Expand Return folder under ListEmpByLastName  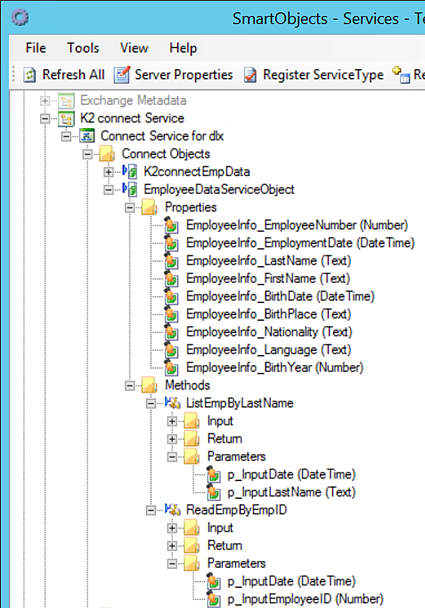click(x=172, y=439)
